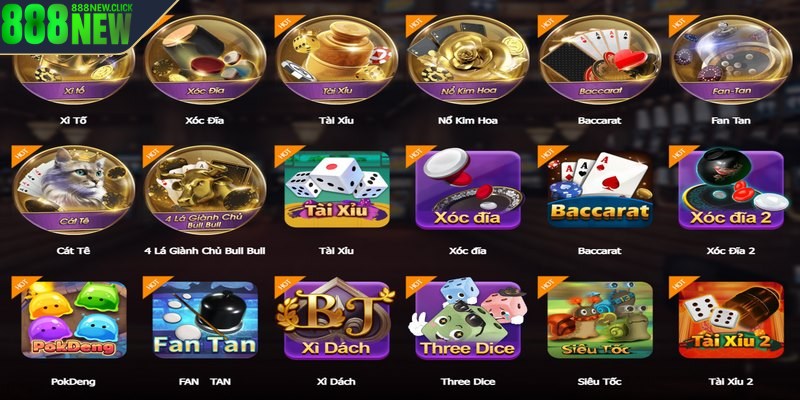
Task: Open blue Fan Tan game tile
Action: [205, 320]
